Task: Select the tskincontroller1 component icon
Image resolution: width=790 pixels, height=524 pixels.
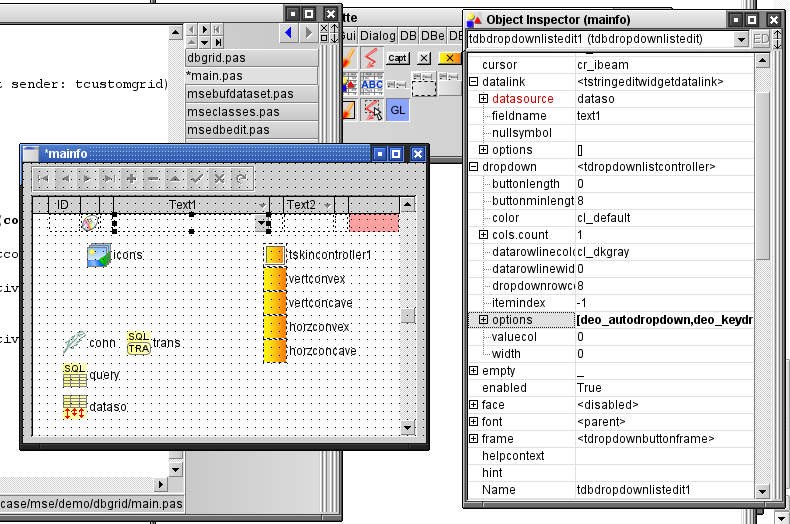Action: pyautogui.click(x=275, y=255)
